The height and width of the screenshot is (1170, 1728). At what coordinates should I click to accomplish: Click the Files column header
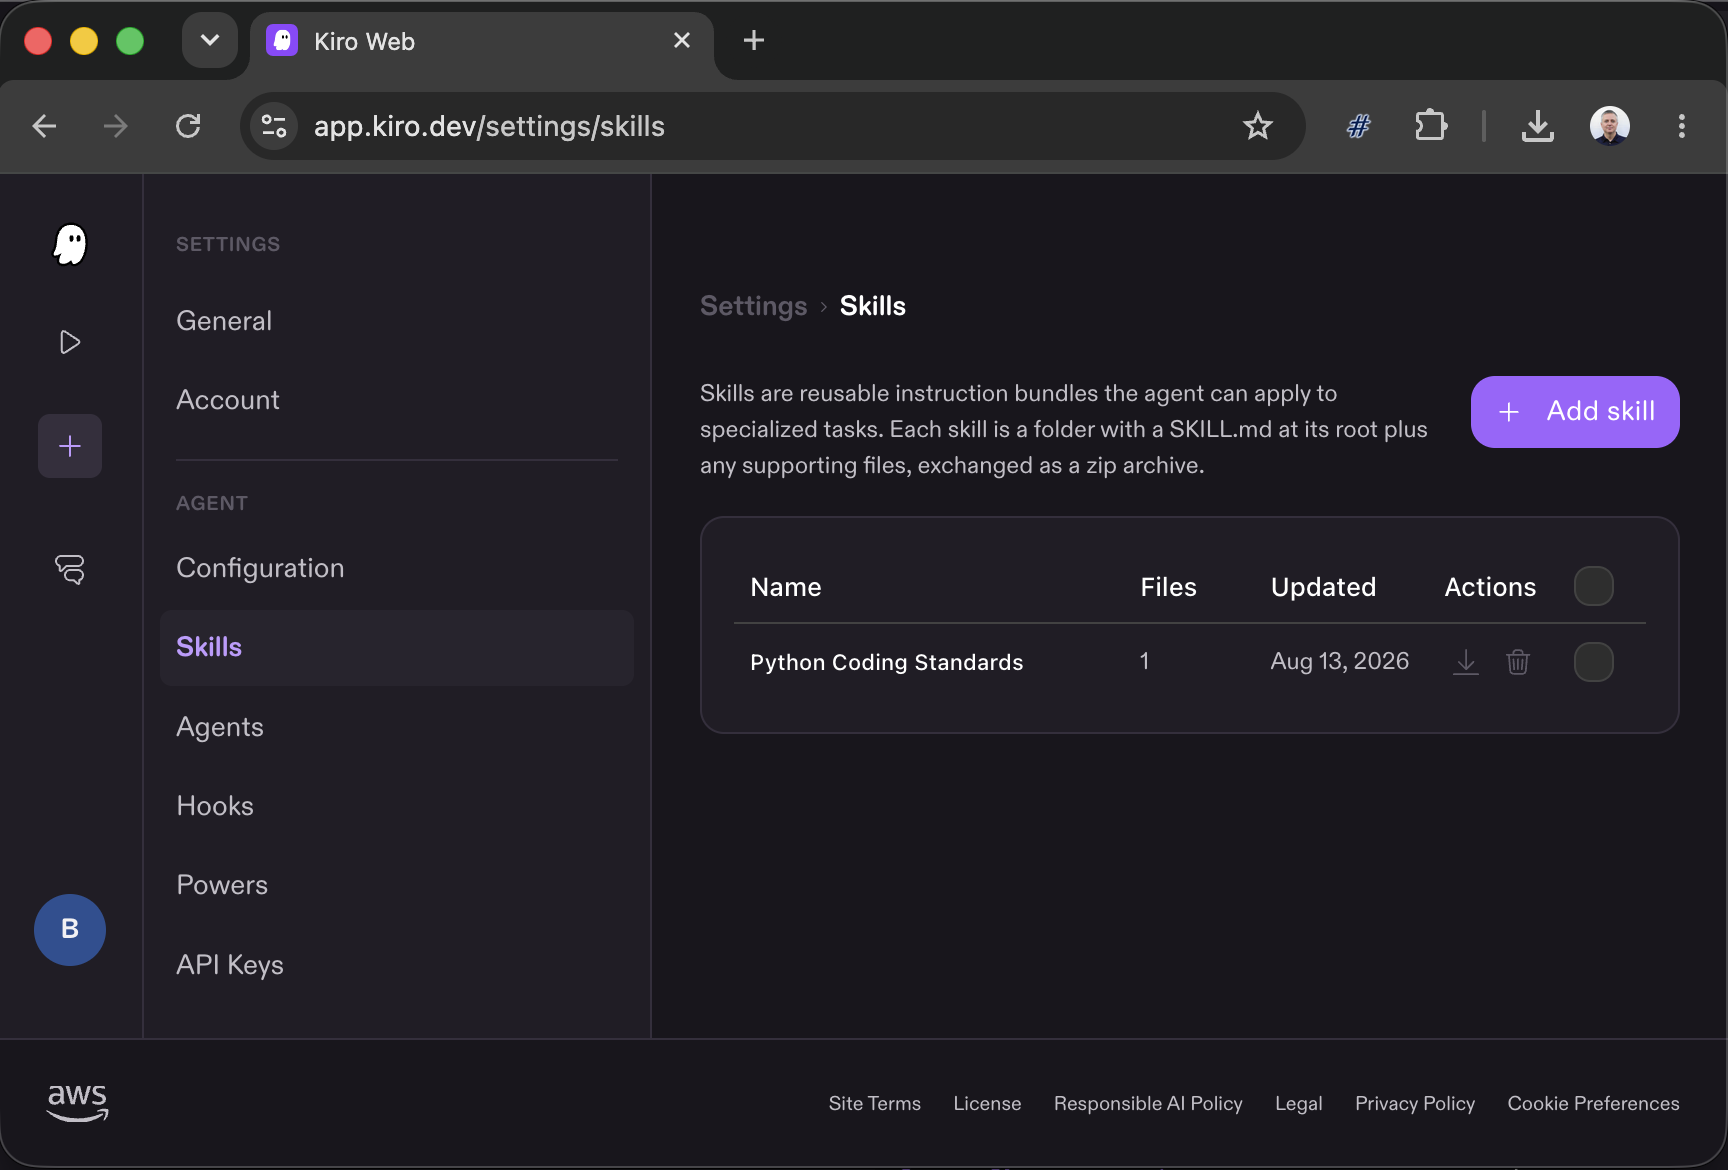1169,587
